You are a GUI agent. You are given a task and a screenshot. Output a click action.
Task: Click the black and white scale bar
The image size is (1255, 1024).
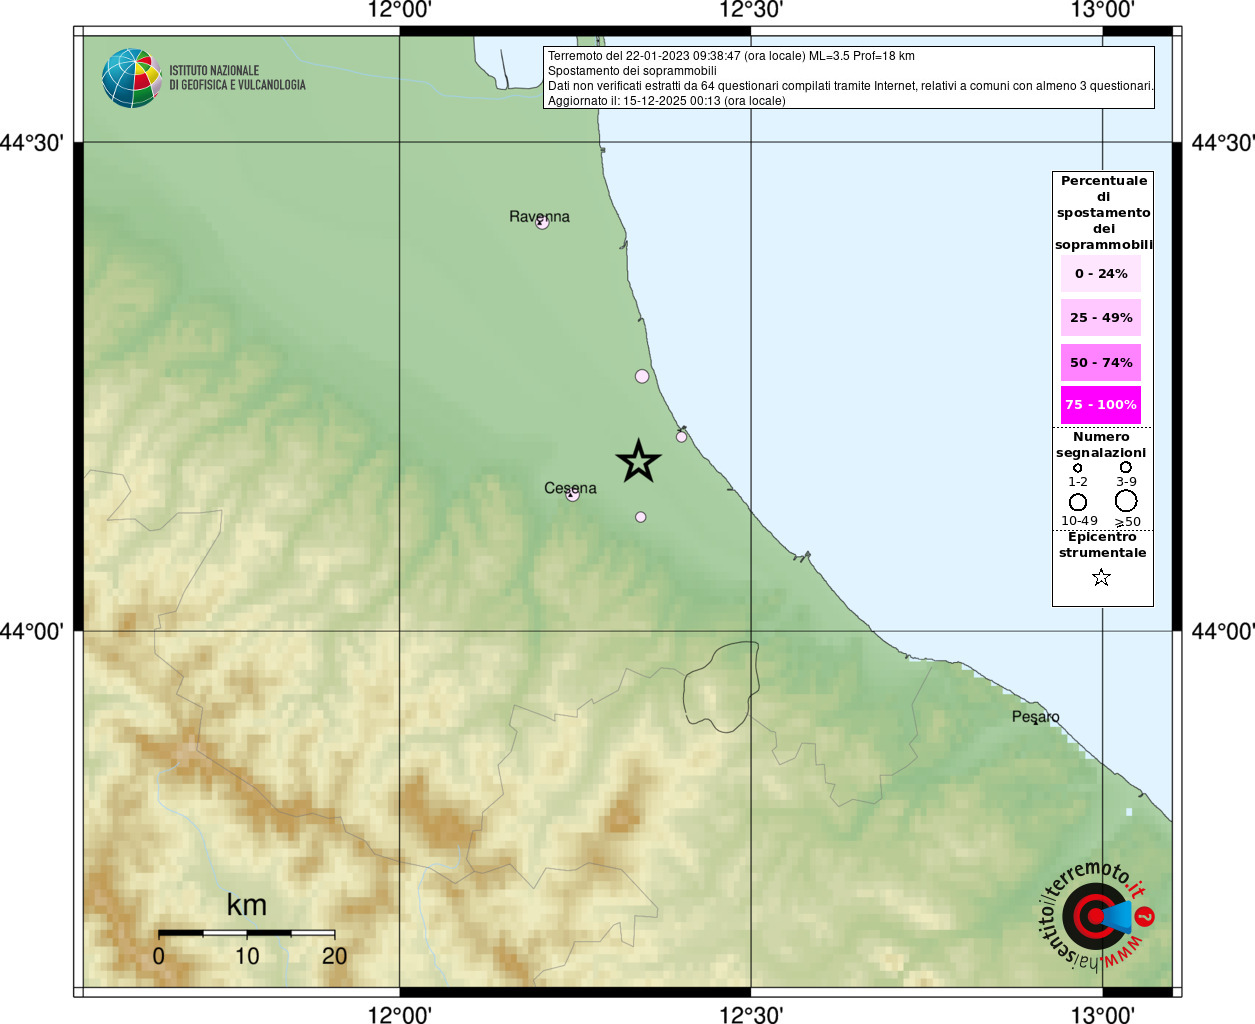coord(246,933)
